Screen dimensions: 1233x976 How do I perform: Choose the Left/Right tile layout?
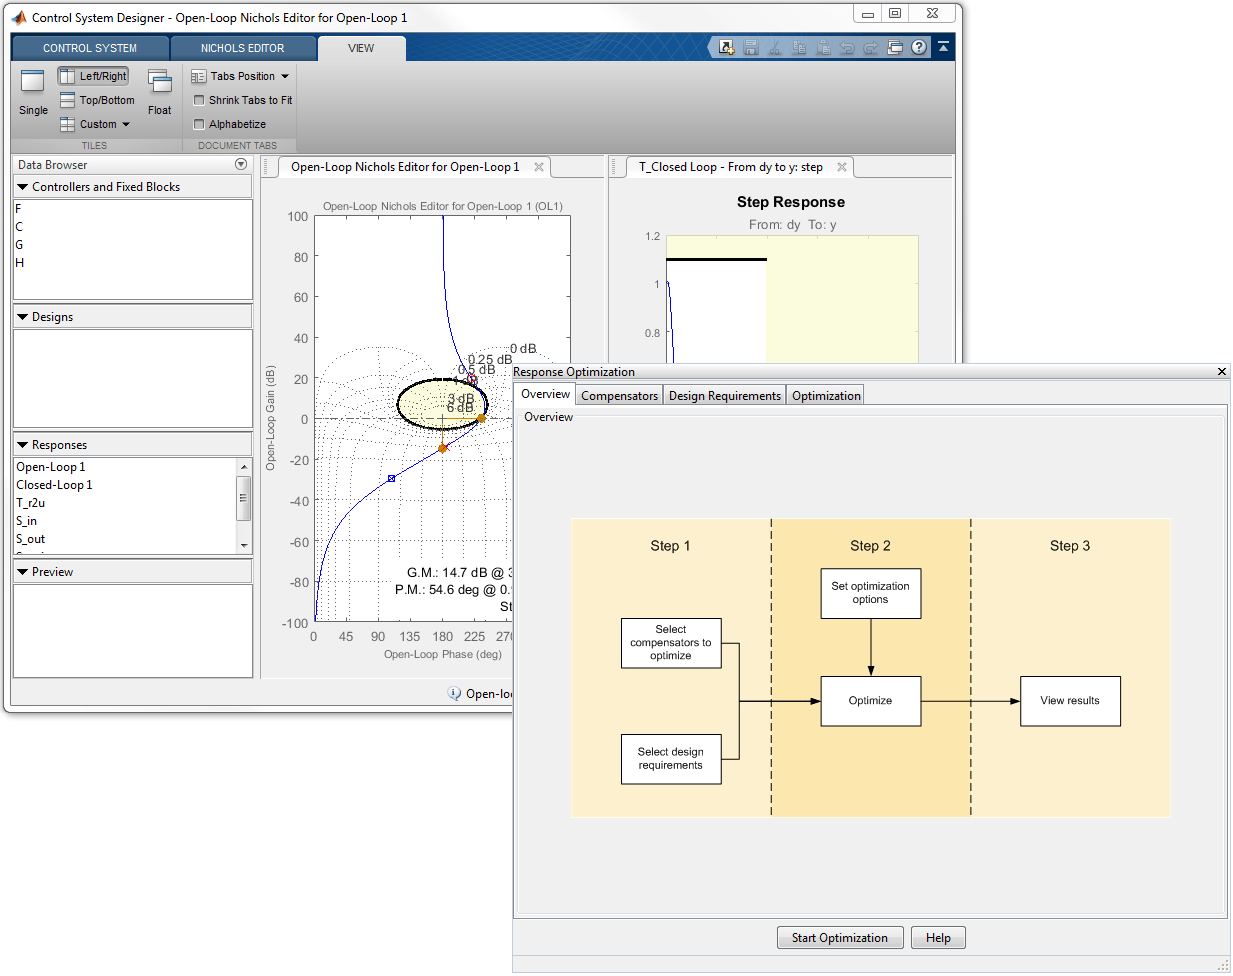pyautogui.click(x=93, y=76)
